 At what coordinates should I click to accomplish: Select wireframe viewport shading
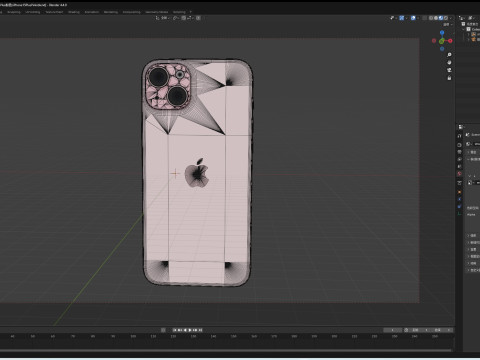(x=431, y=18)
